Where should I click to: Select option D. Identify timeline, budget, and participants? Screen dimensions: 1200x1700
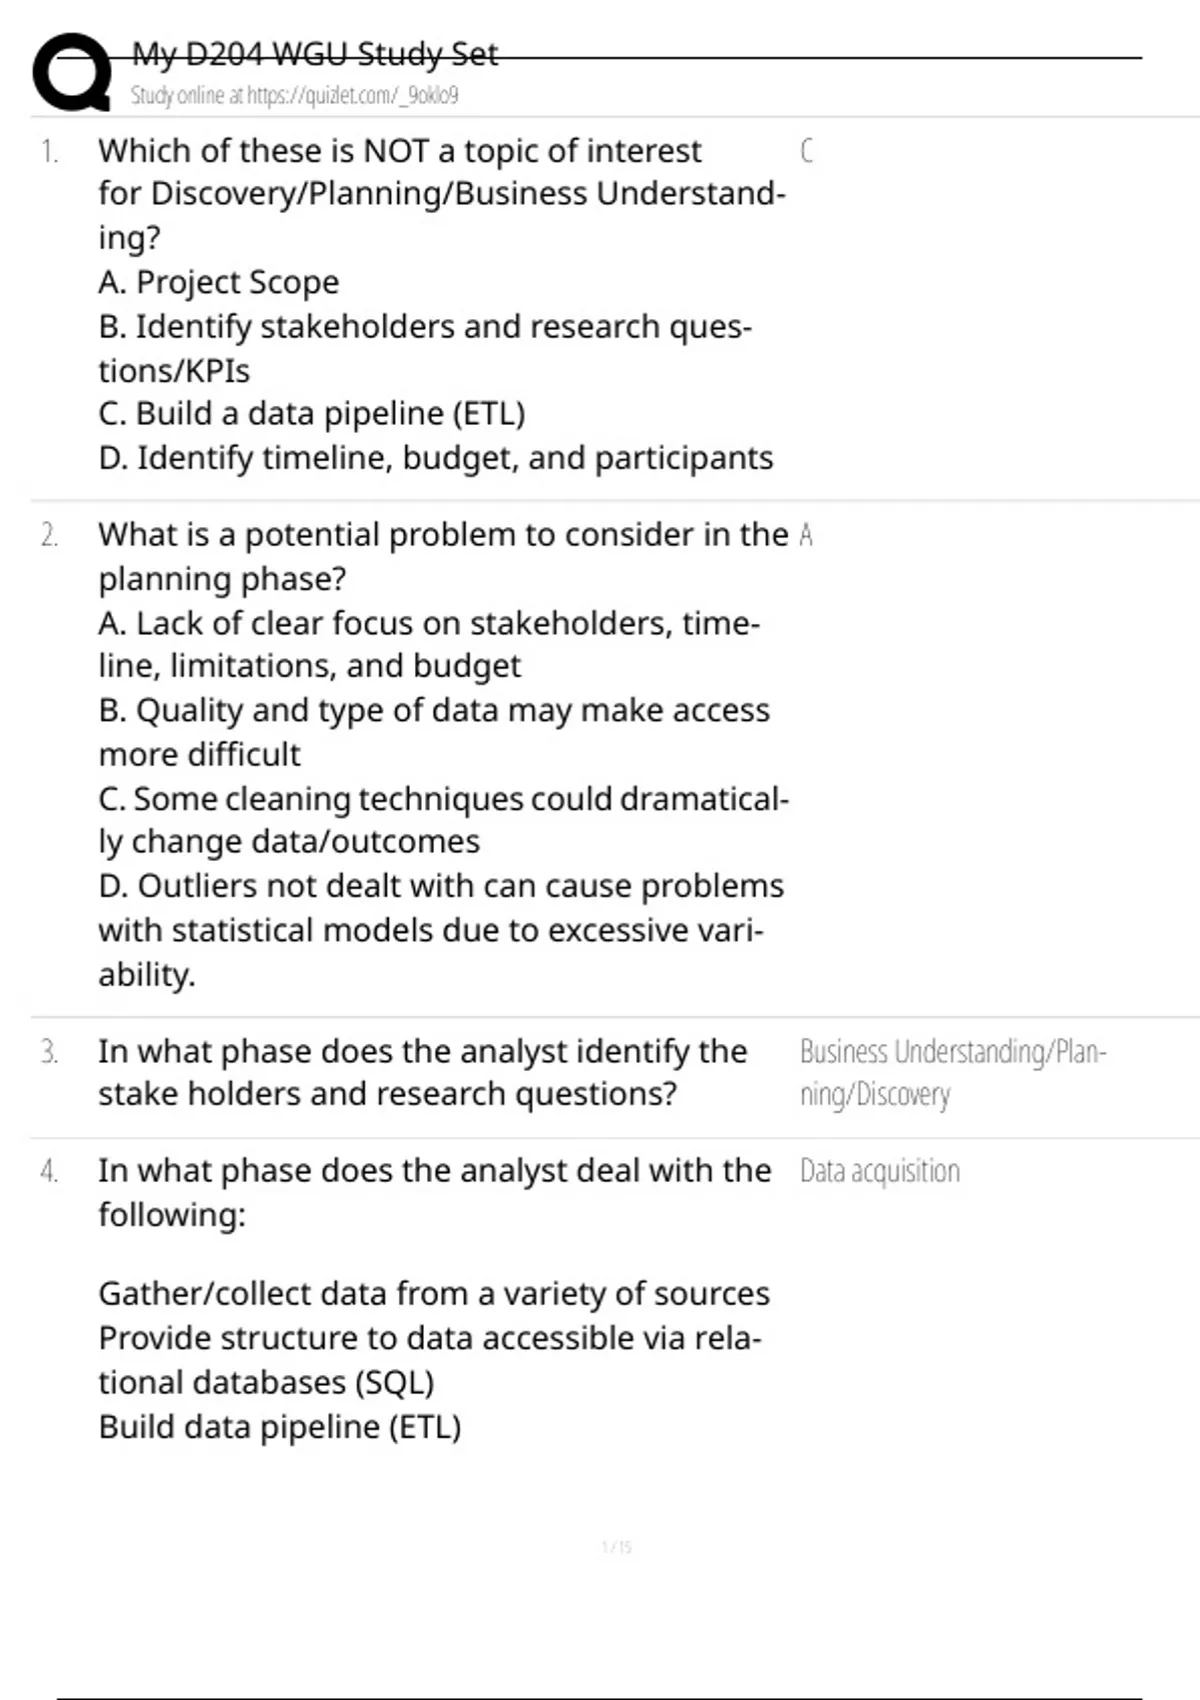point(435,458)
